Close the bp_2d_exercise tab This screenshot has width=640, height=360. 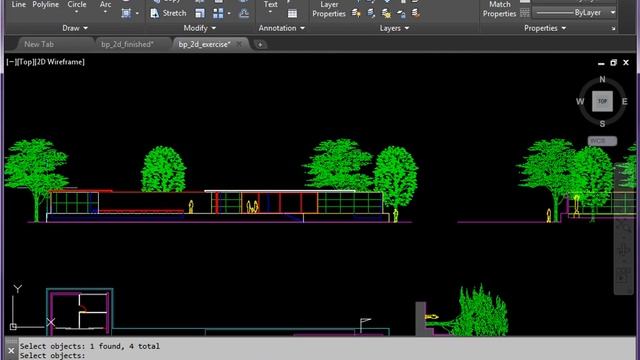point(239,44)
